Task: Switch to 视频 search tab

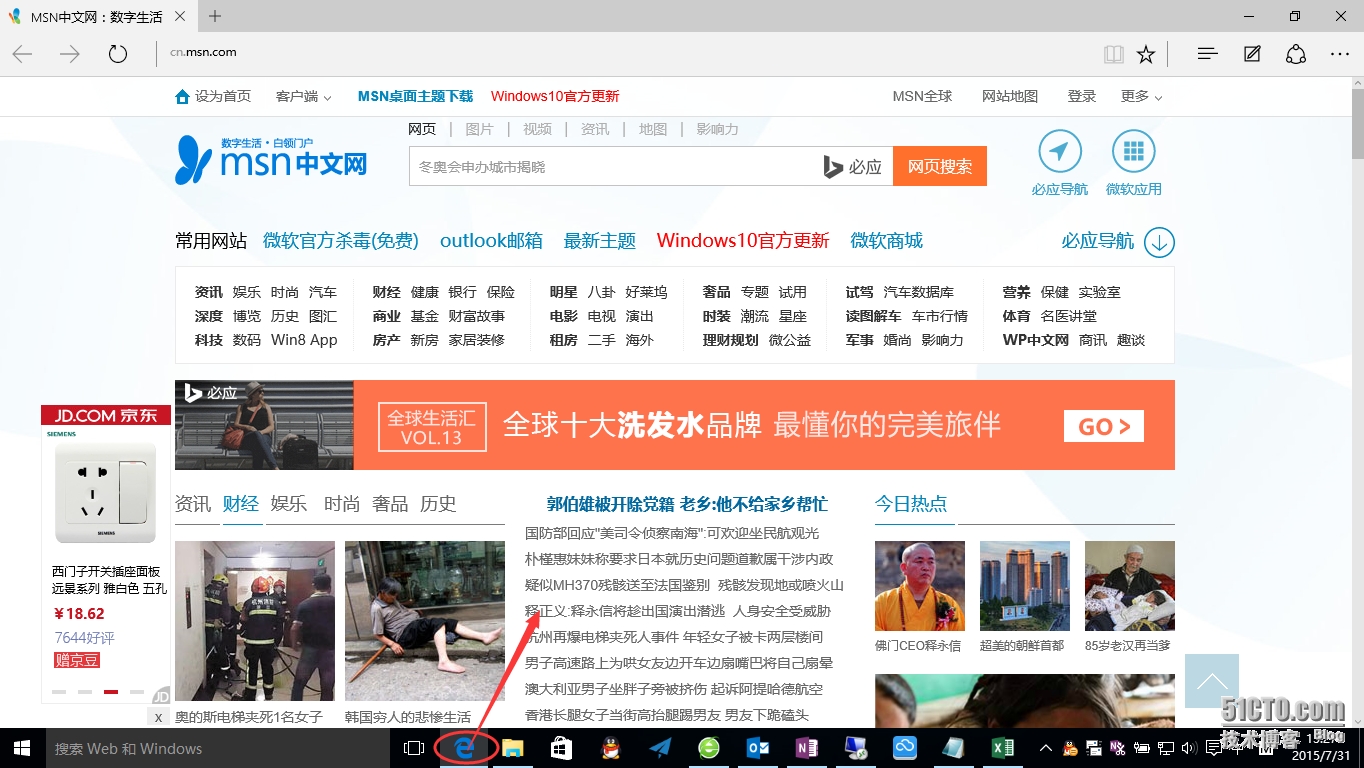Action: 537,129
